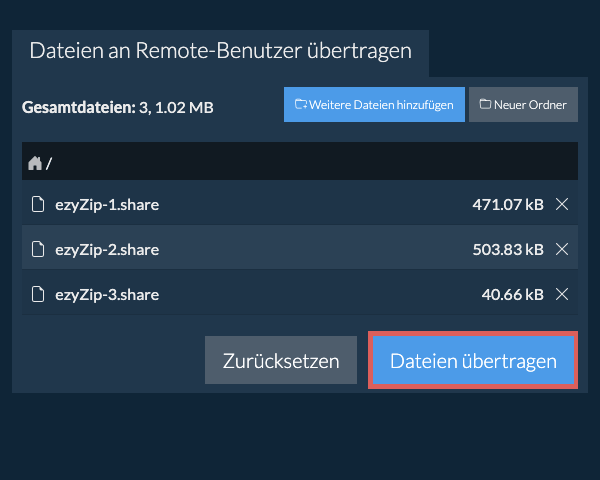Click the root slash in the path bar
The height and width of the screenshot is (480, 600).
(49, 163)
